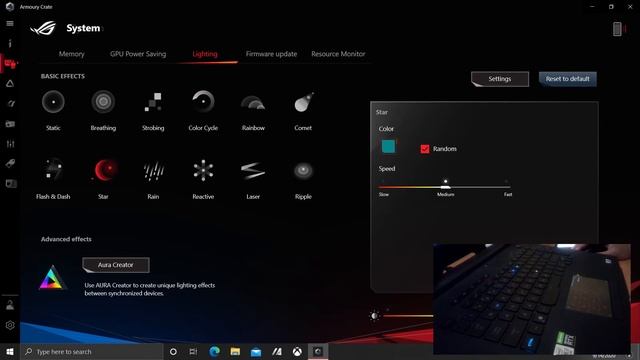Click the ROG logo beside System
Screen dimensions: 640x360
(44, 28)
